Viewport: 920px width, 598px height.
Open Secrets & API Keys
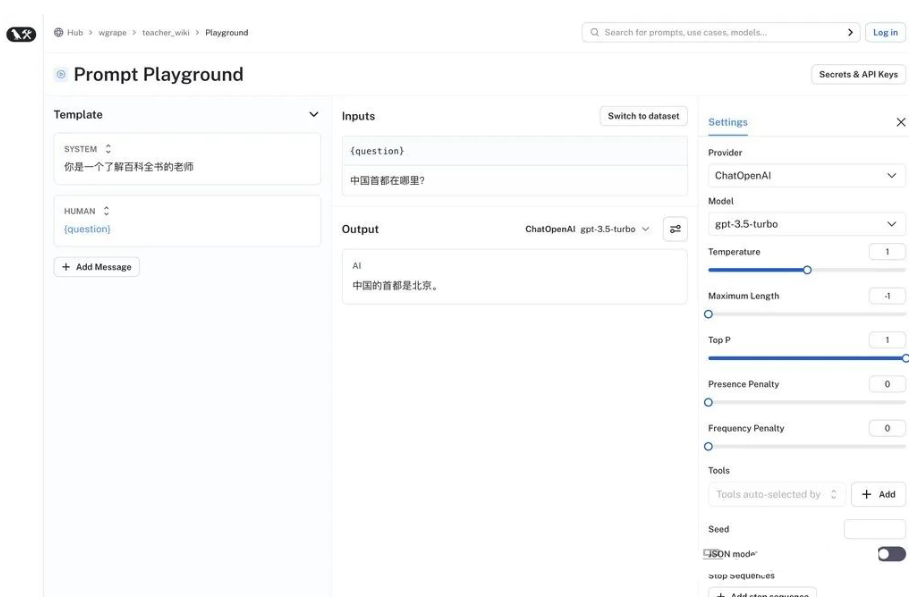[858, 75]
